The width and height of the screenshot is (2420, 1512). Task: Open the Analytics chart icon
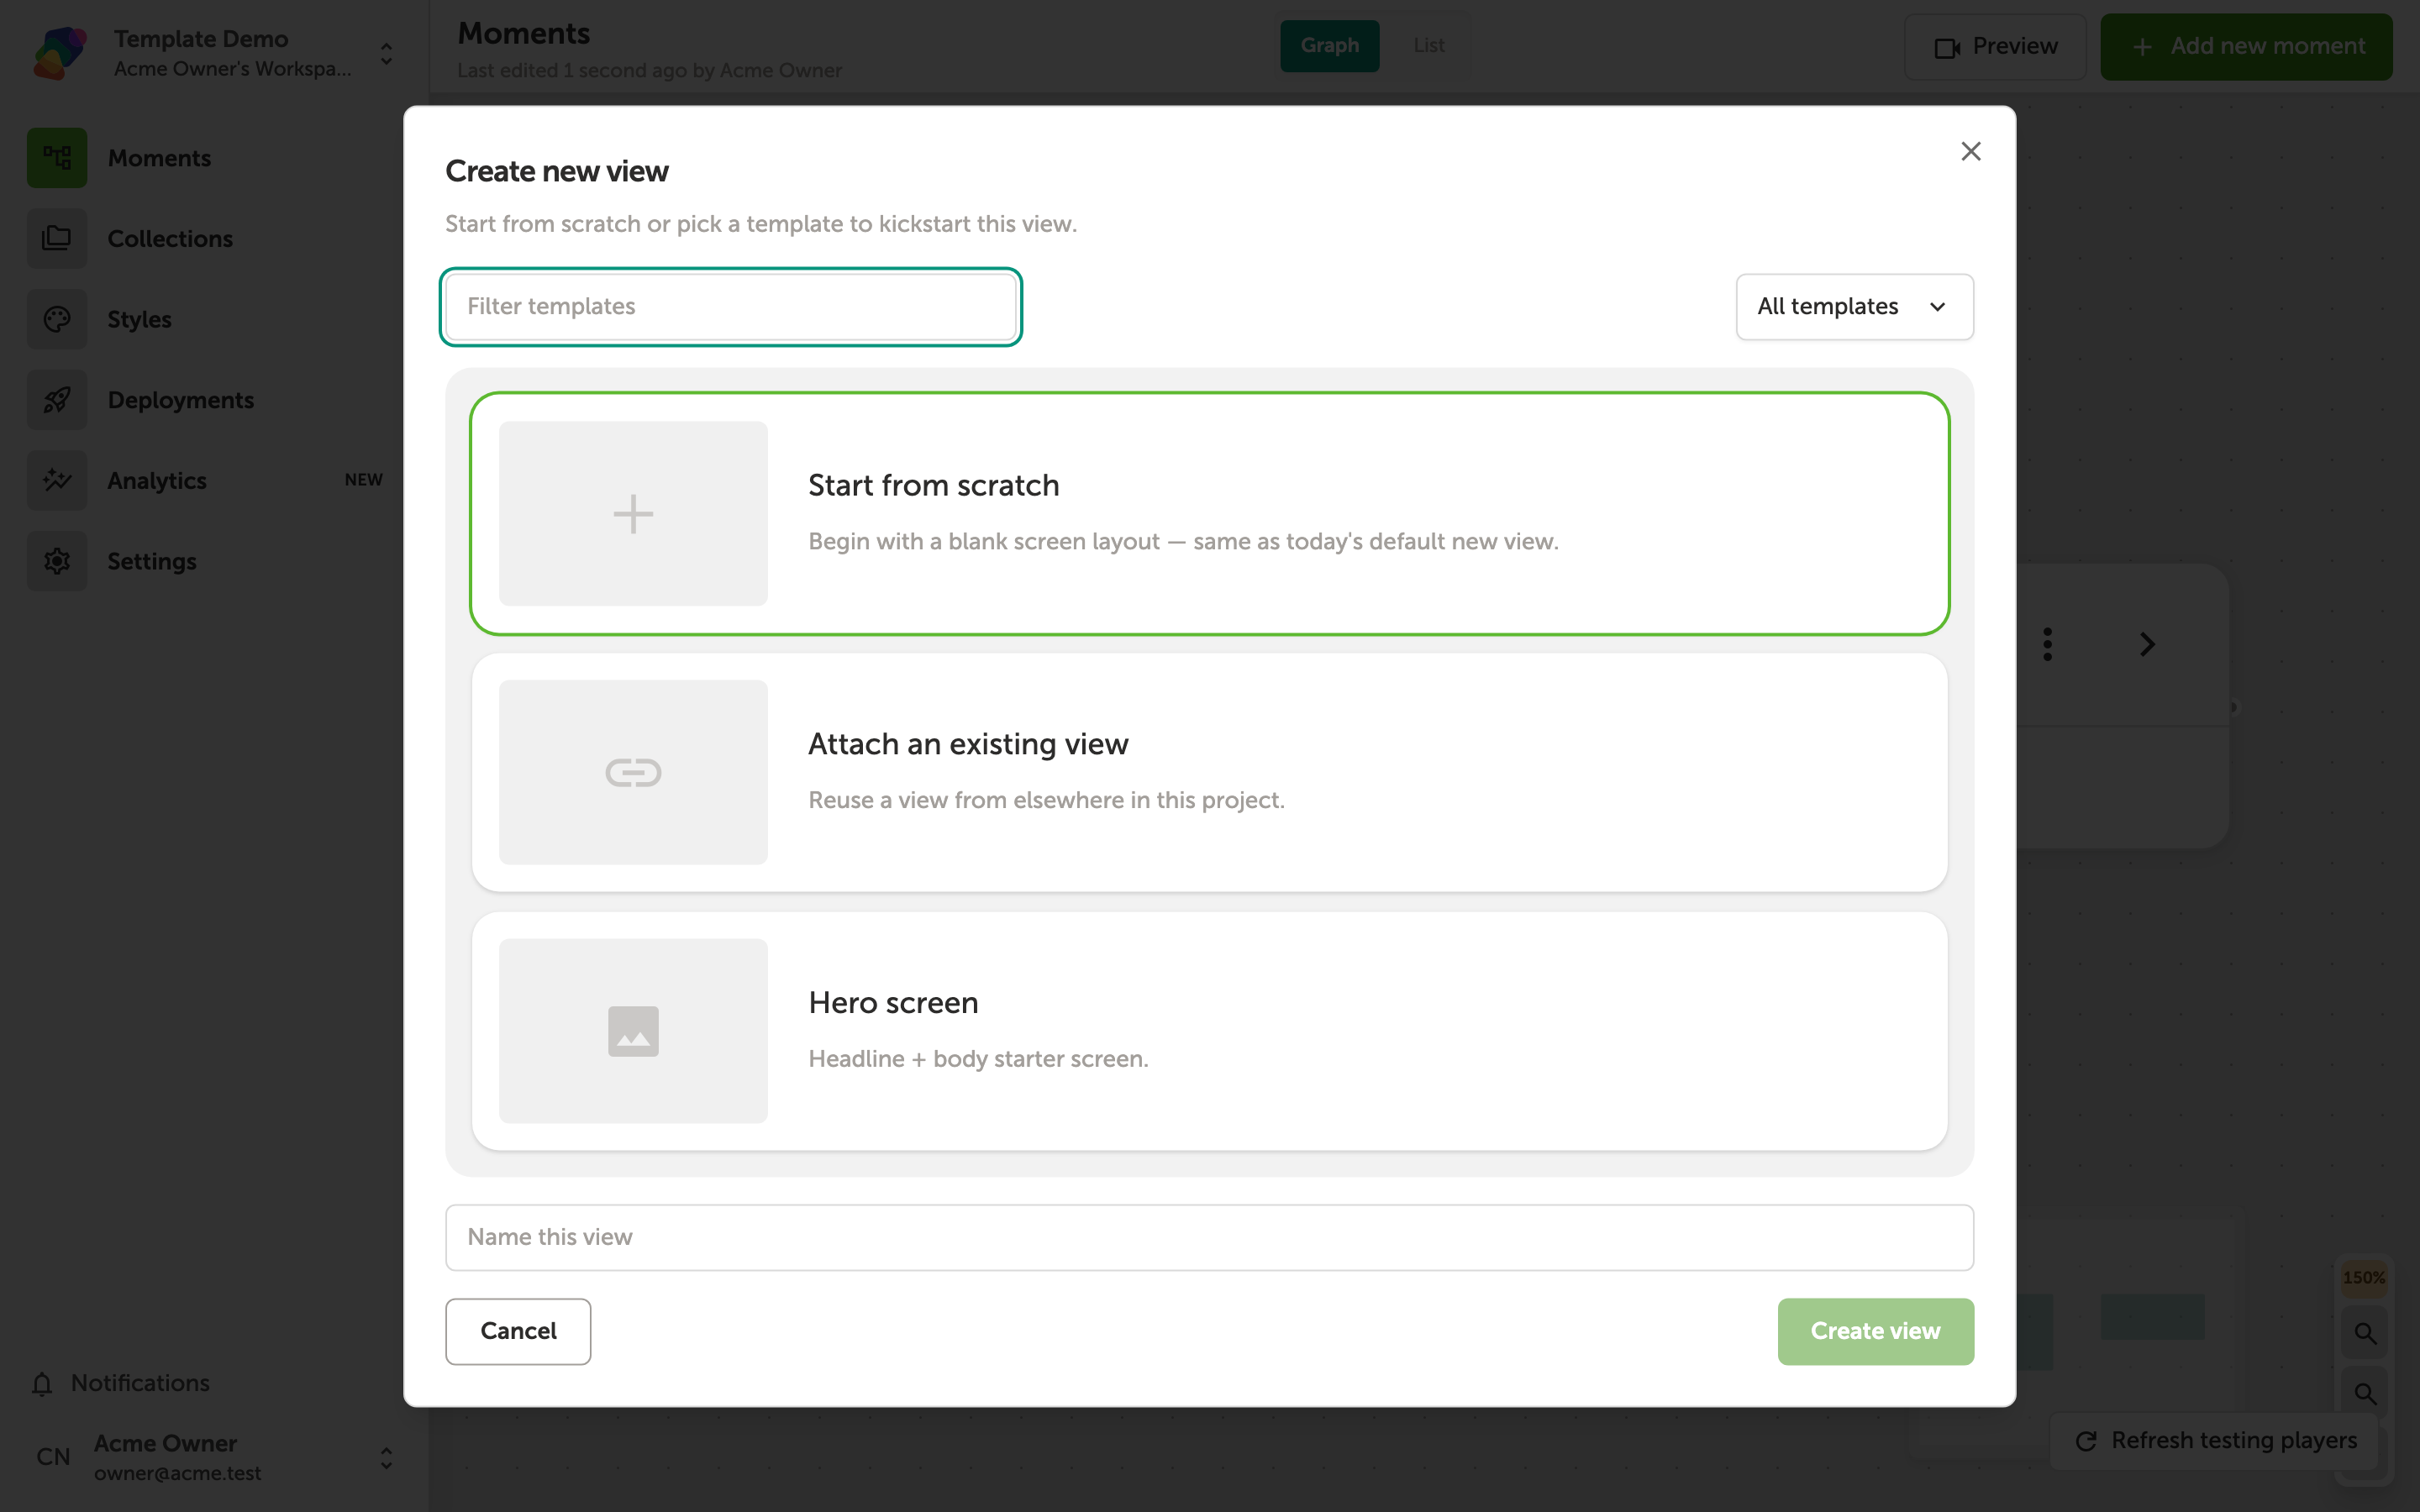coord(57,480)
